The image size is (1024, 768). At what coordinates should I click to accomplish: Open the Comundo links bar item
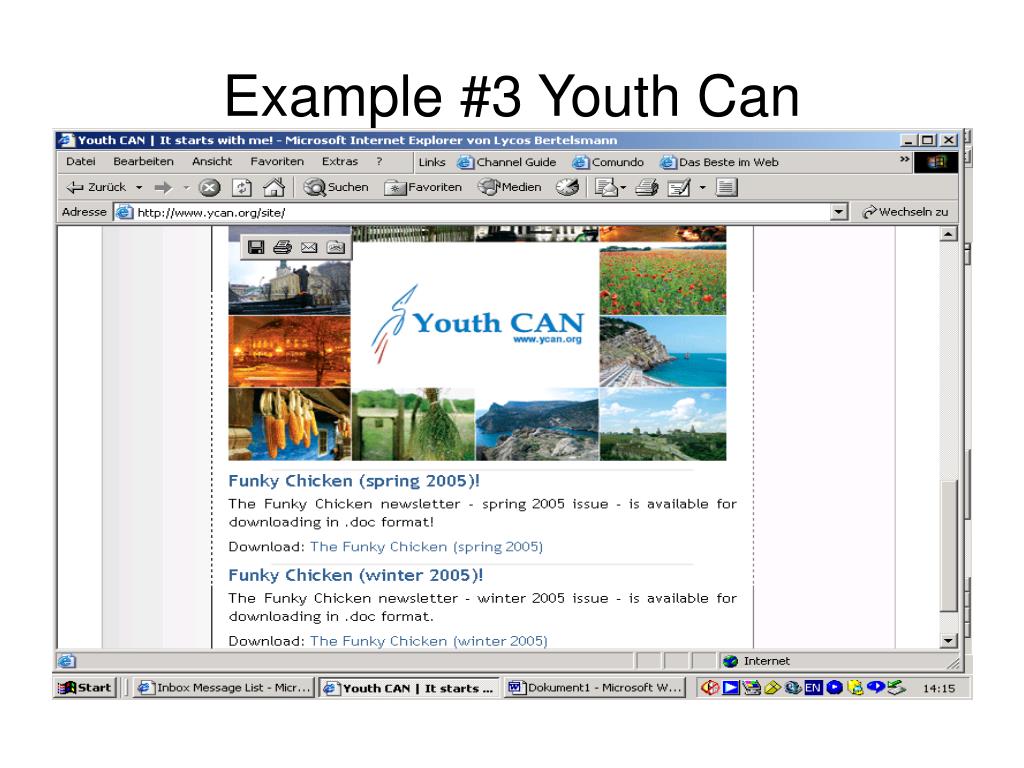(x=608, y=163)
